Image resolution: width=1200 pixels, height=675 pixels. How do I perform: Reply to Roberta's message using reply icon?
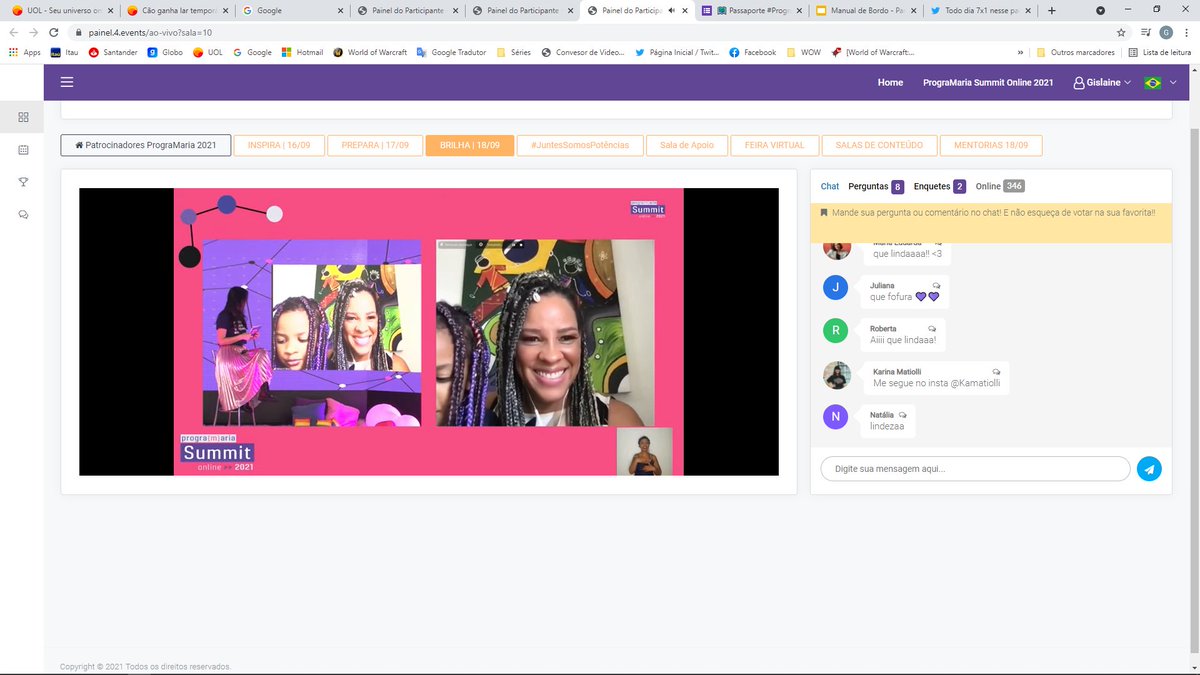point(932,328)
